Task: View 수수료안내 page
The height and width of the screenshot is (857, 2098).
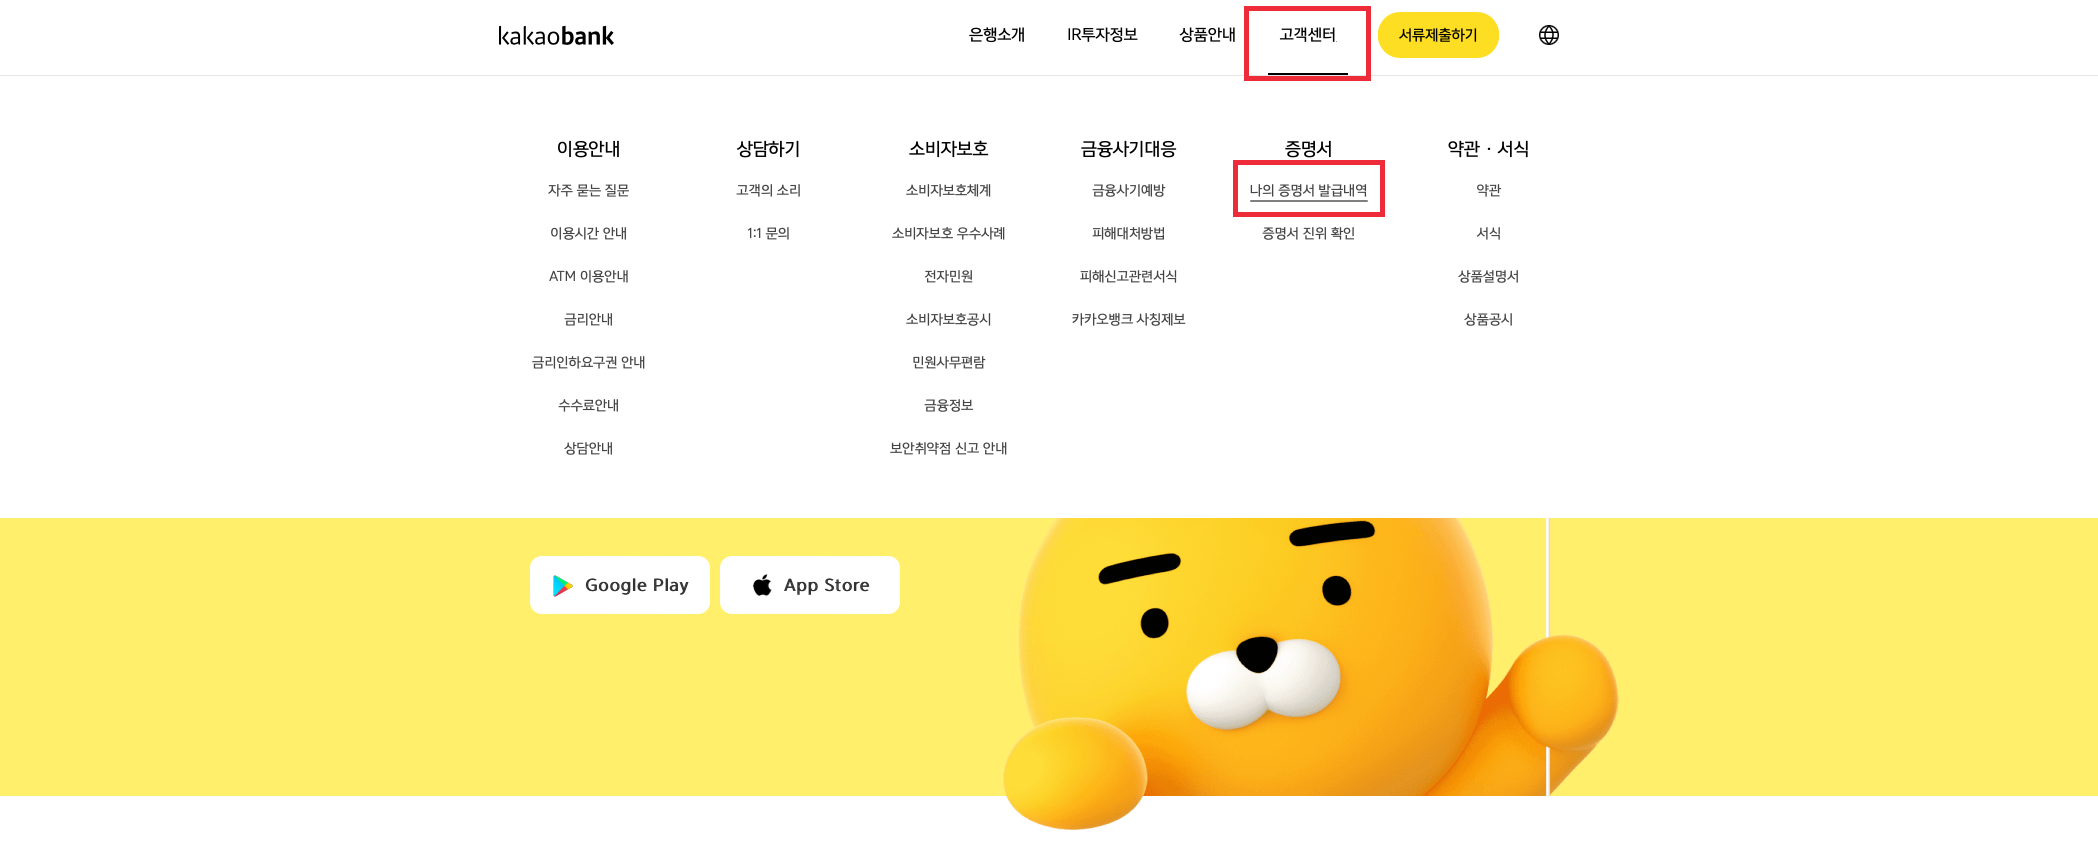Action: [589, 405]
